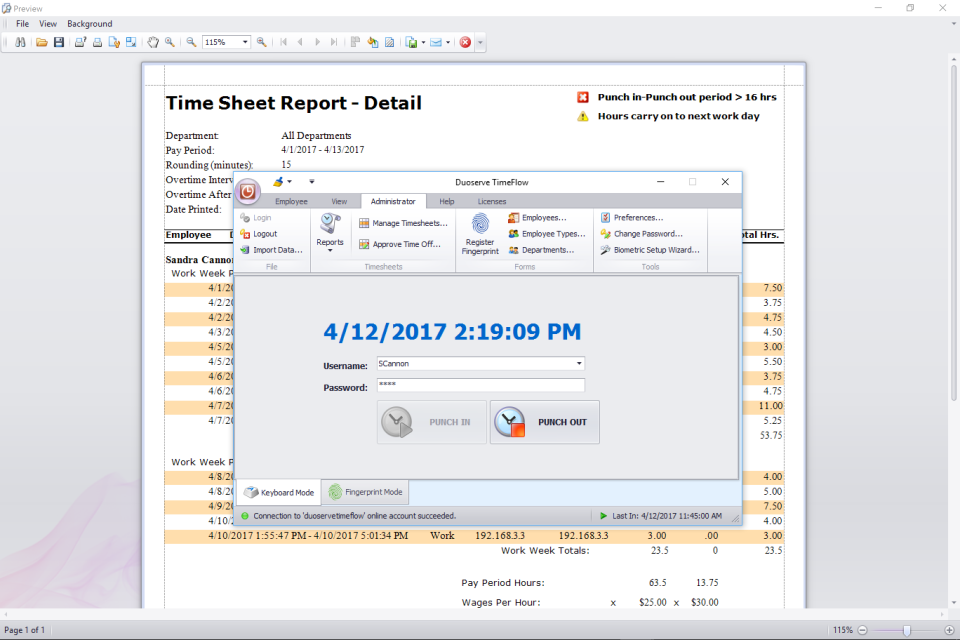Click Logout in the File group
960x640 pixels.
(x=259, y=234)
